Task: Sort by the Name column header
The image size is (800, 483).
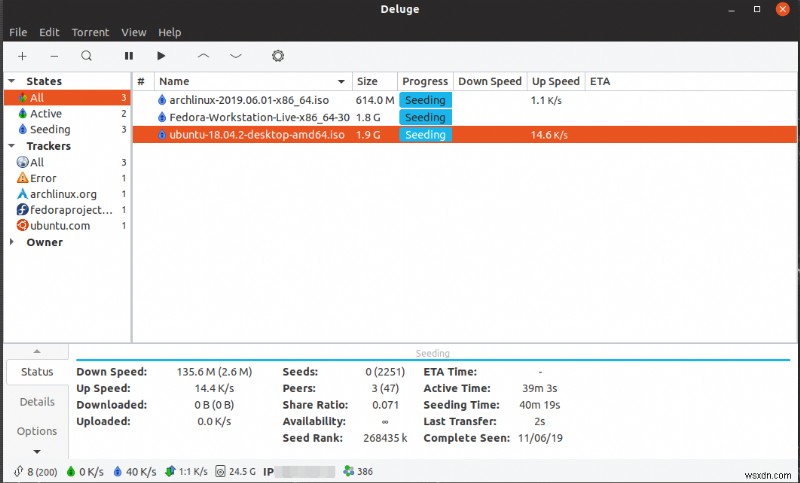Action: coord(253,81)
